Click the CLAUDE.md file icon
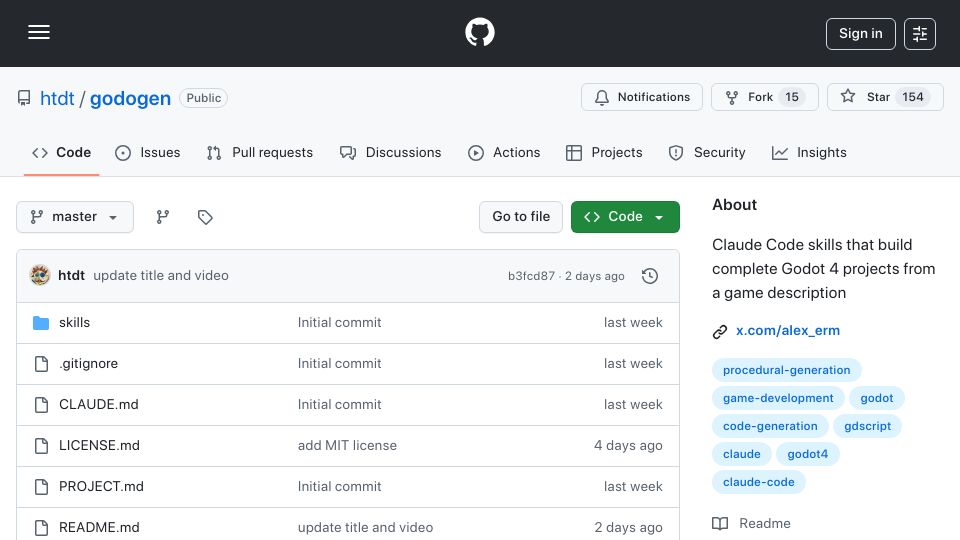This screenshot has height=540, width=960. (41, 405)
